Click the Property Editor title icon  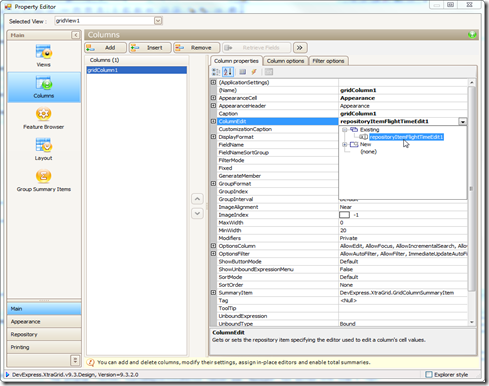pyautogui.click(x=8, y=7)
